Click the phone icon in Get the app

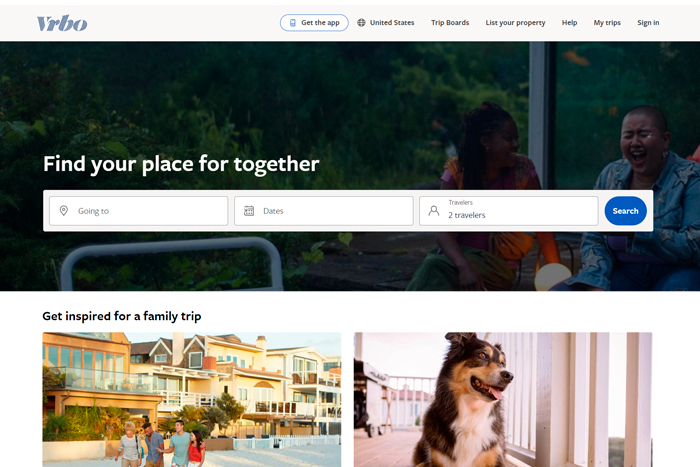click(x=293, y=23)
